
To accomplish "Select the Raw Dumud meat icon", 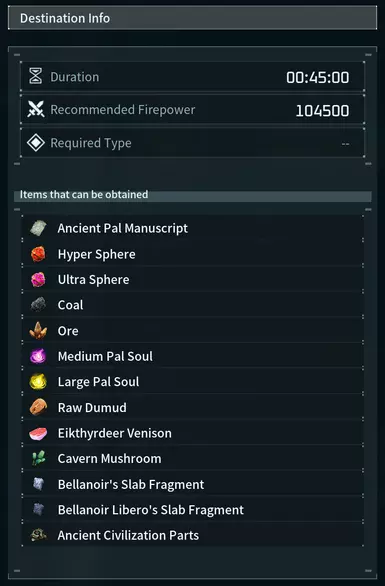I will pyautogui.click(x=38, y=407).
